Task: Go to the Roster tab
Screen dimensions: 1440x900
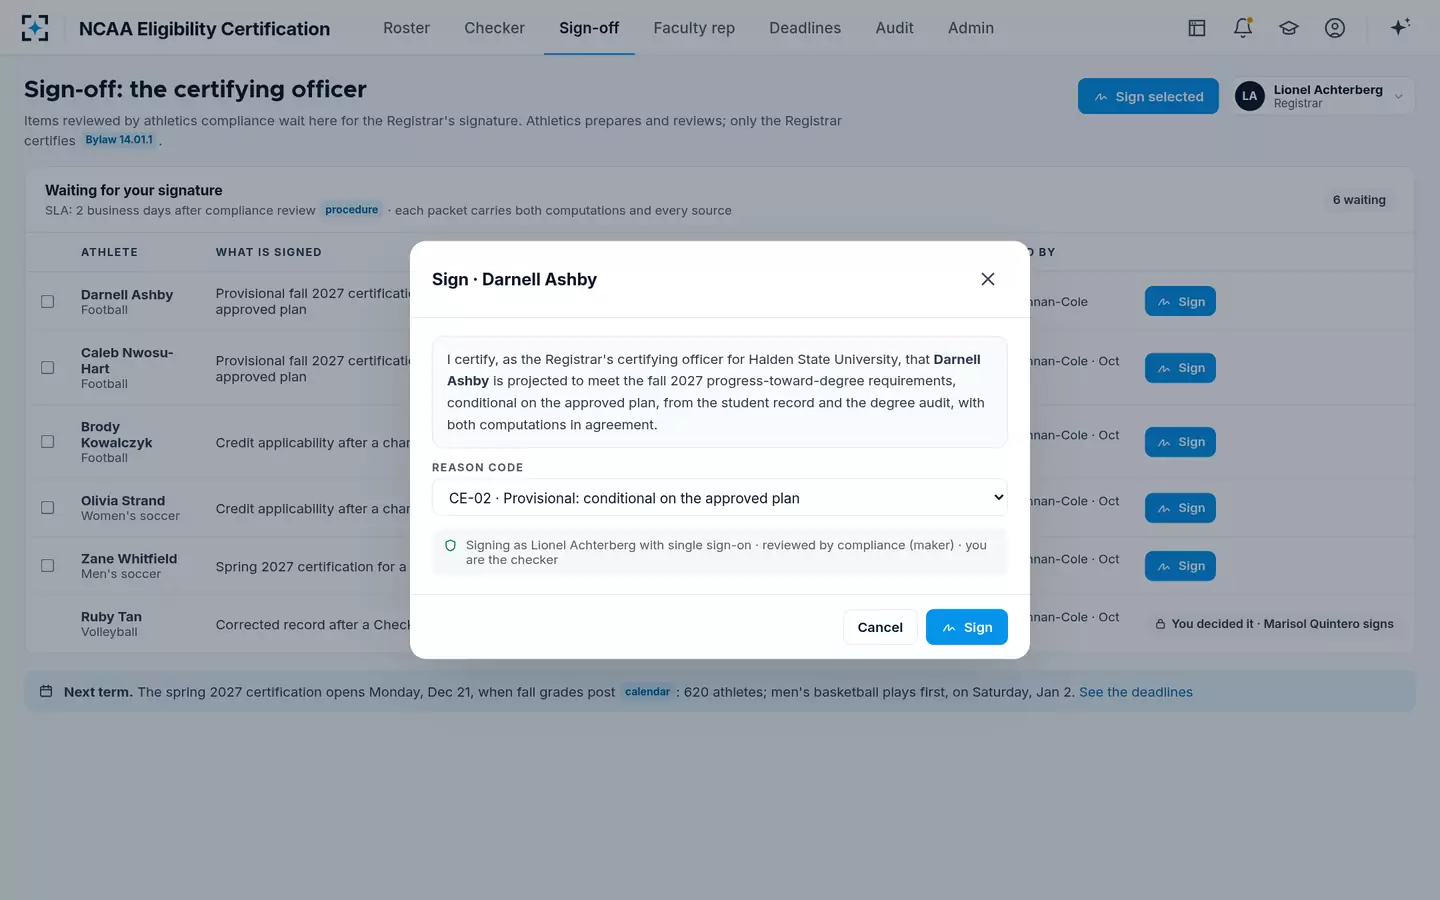Action: (406, 28)
